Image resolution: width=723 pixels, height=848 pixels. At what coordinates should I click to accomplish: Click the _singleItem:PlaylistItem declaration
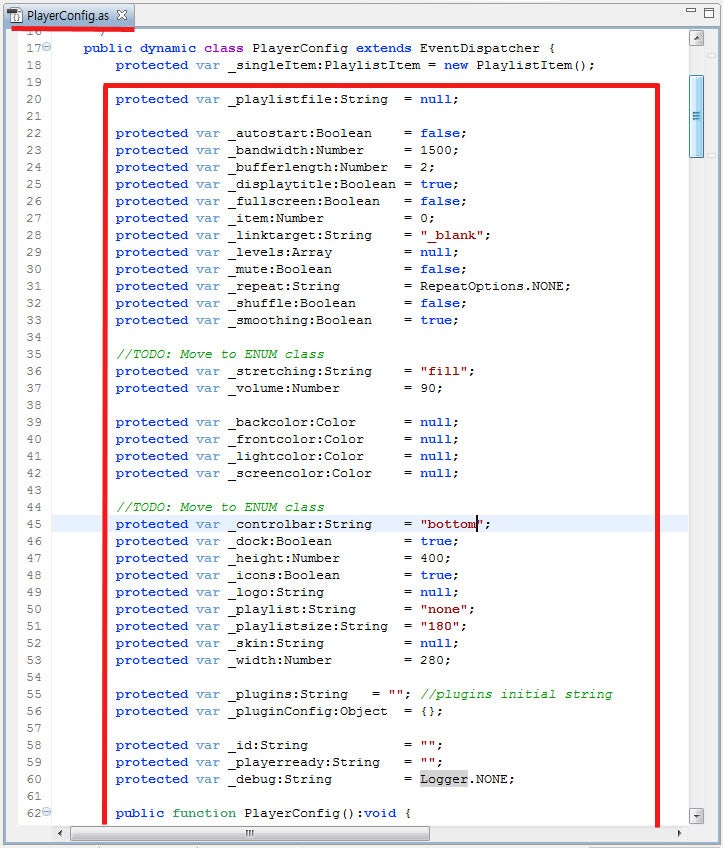tap(324, 65)
